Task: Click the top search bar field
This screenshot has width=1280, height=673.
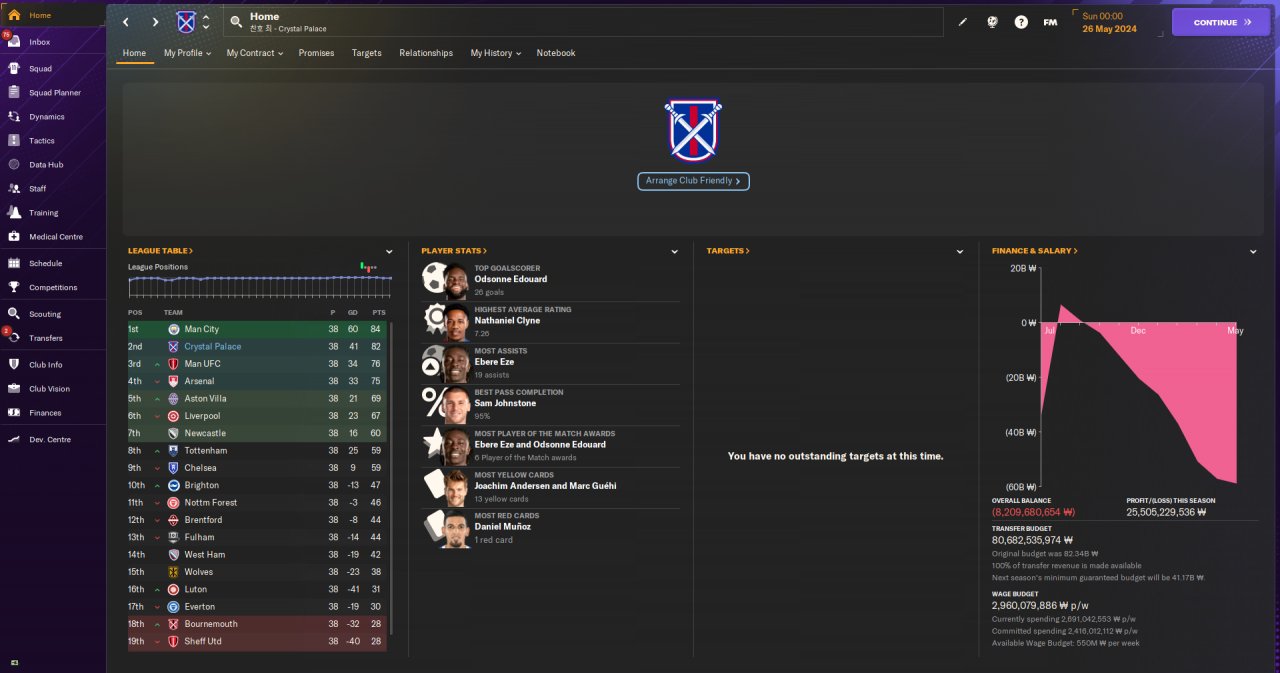Action: (x=583, y=22)
